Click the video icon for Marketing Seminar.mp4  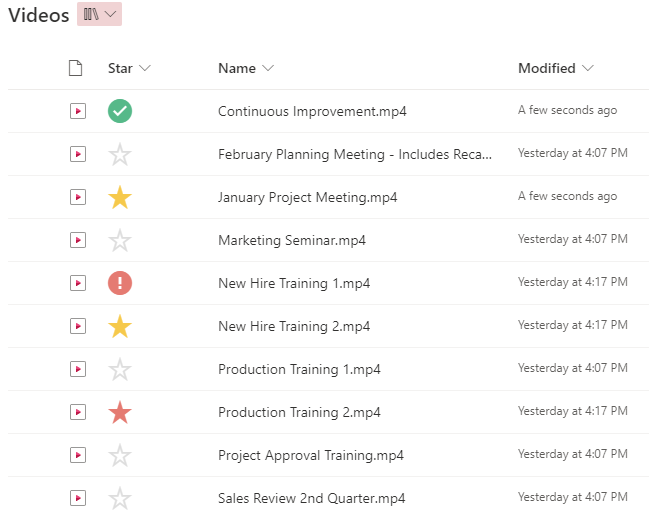(x=78, y=240)
